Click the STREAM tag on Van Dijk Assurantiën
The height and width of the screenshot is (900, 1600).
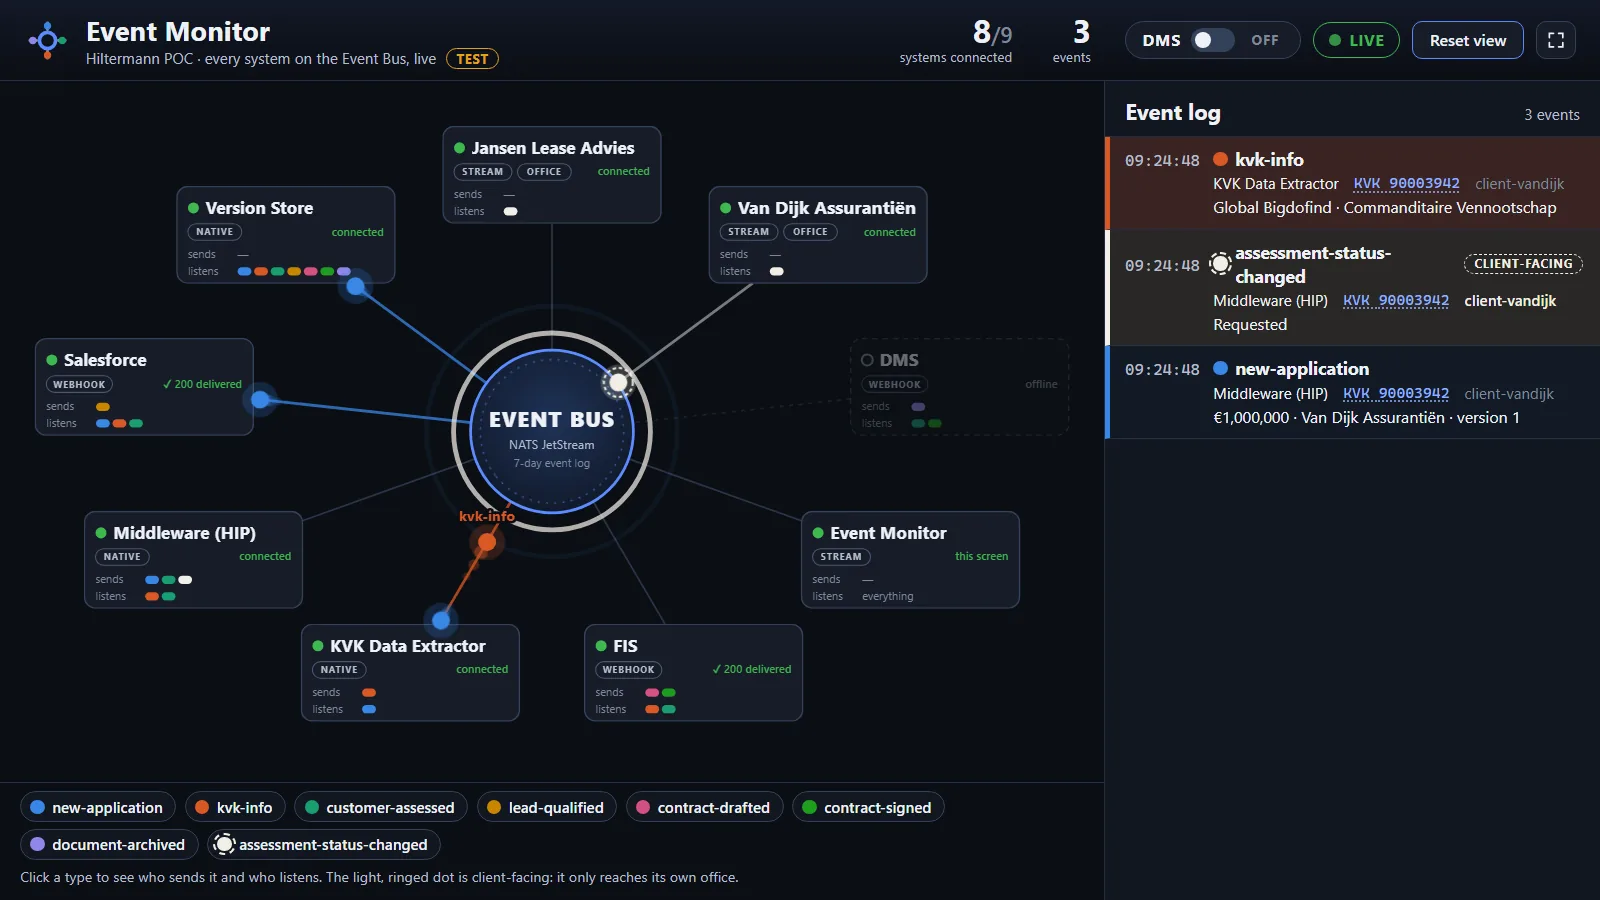tap(748, 232)
